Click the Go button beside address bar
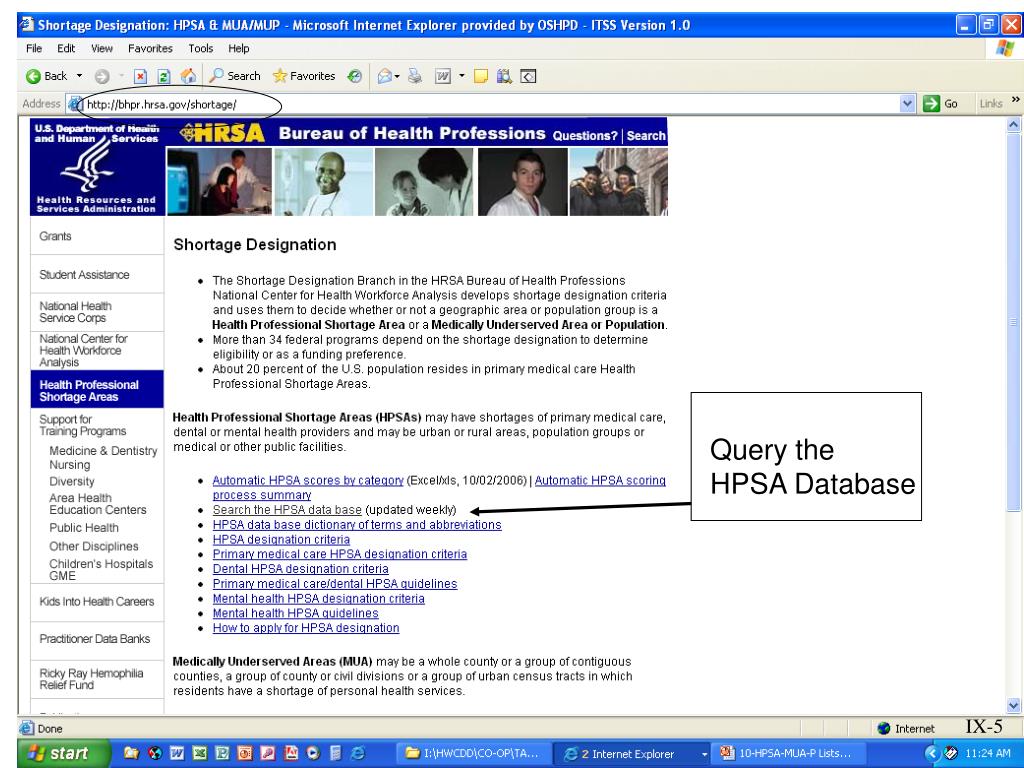The width and height of the screenshot is (1024, 768). click(939, 103)
